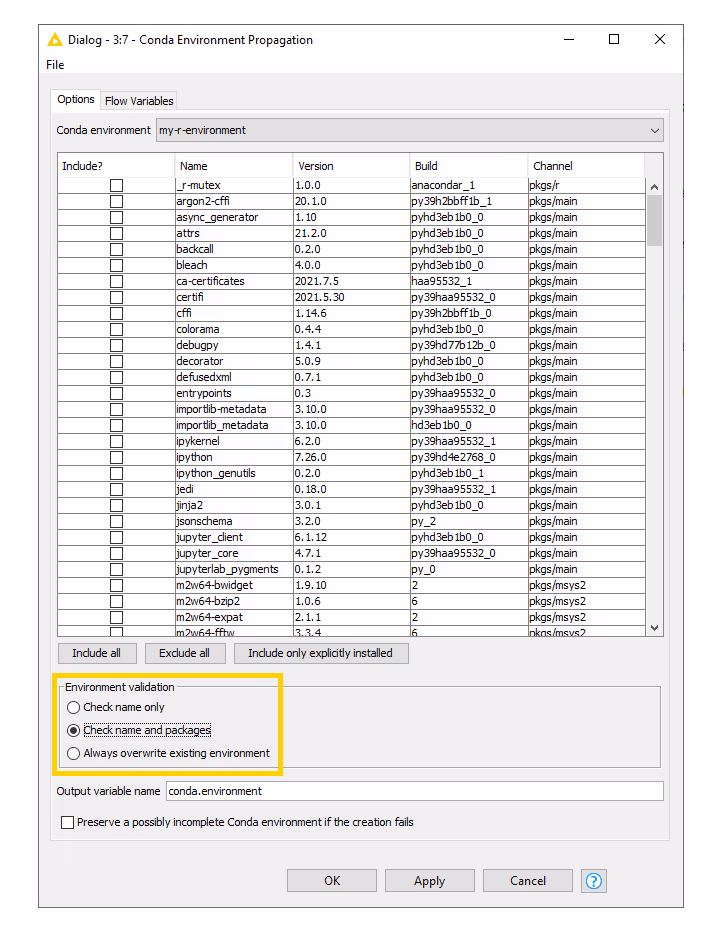Tick the include checkbox for jinja2
This screenshot has width=723, height=934.
(117, 505)
